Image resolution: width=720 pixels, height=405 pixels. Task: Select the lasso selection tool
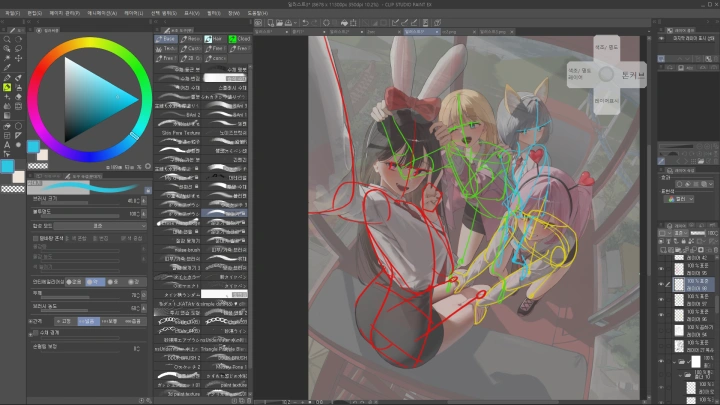(18, 49)
